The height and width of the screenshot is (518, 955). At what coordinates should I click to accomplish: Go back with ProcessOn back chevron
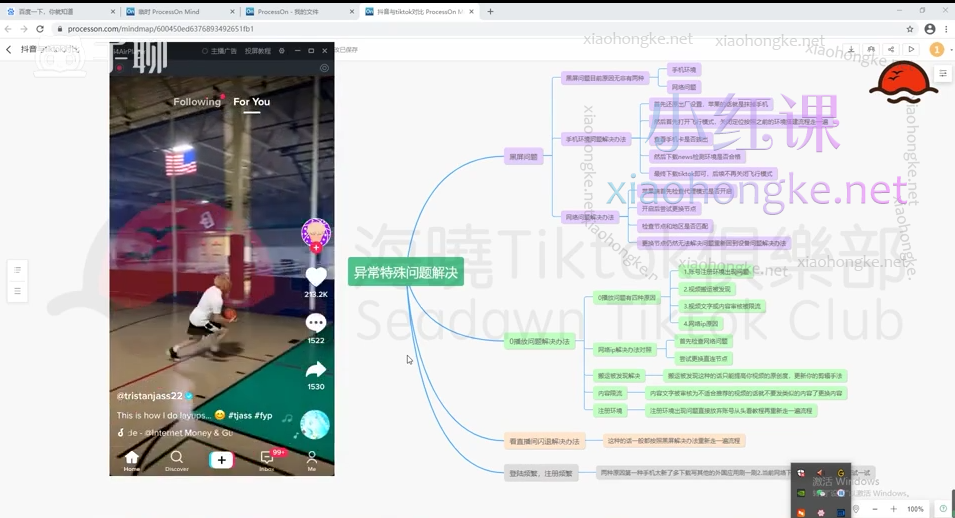tap(9, 49)
